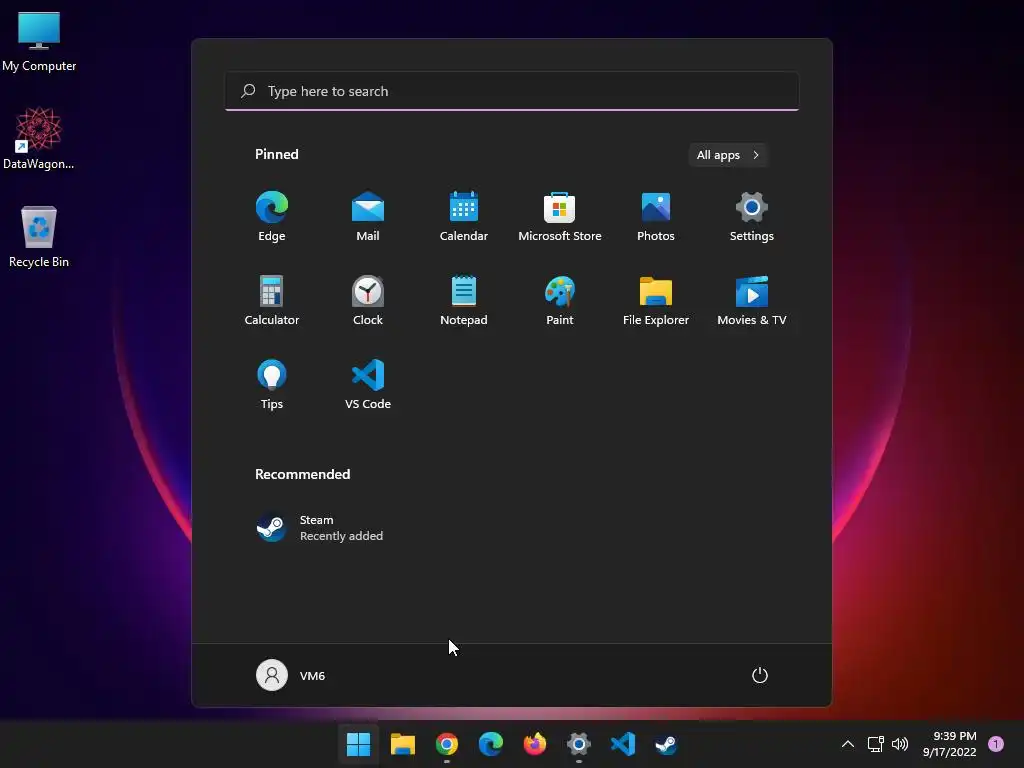Launch Movies & TV app

tap(752, 300)
